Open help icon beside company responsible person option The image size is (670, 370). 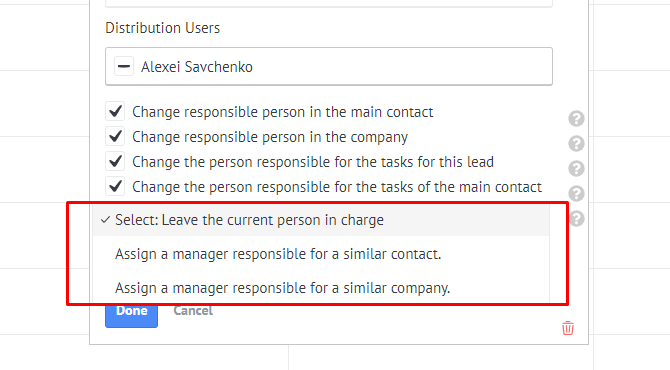coord(576,144)
